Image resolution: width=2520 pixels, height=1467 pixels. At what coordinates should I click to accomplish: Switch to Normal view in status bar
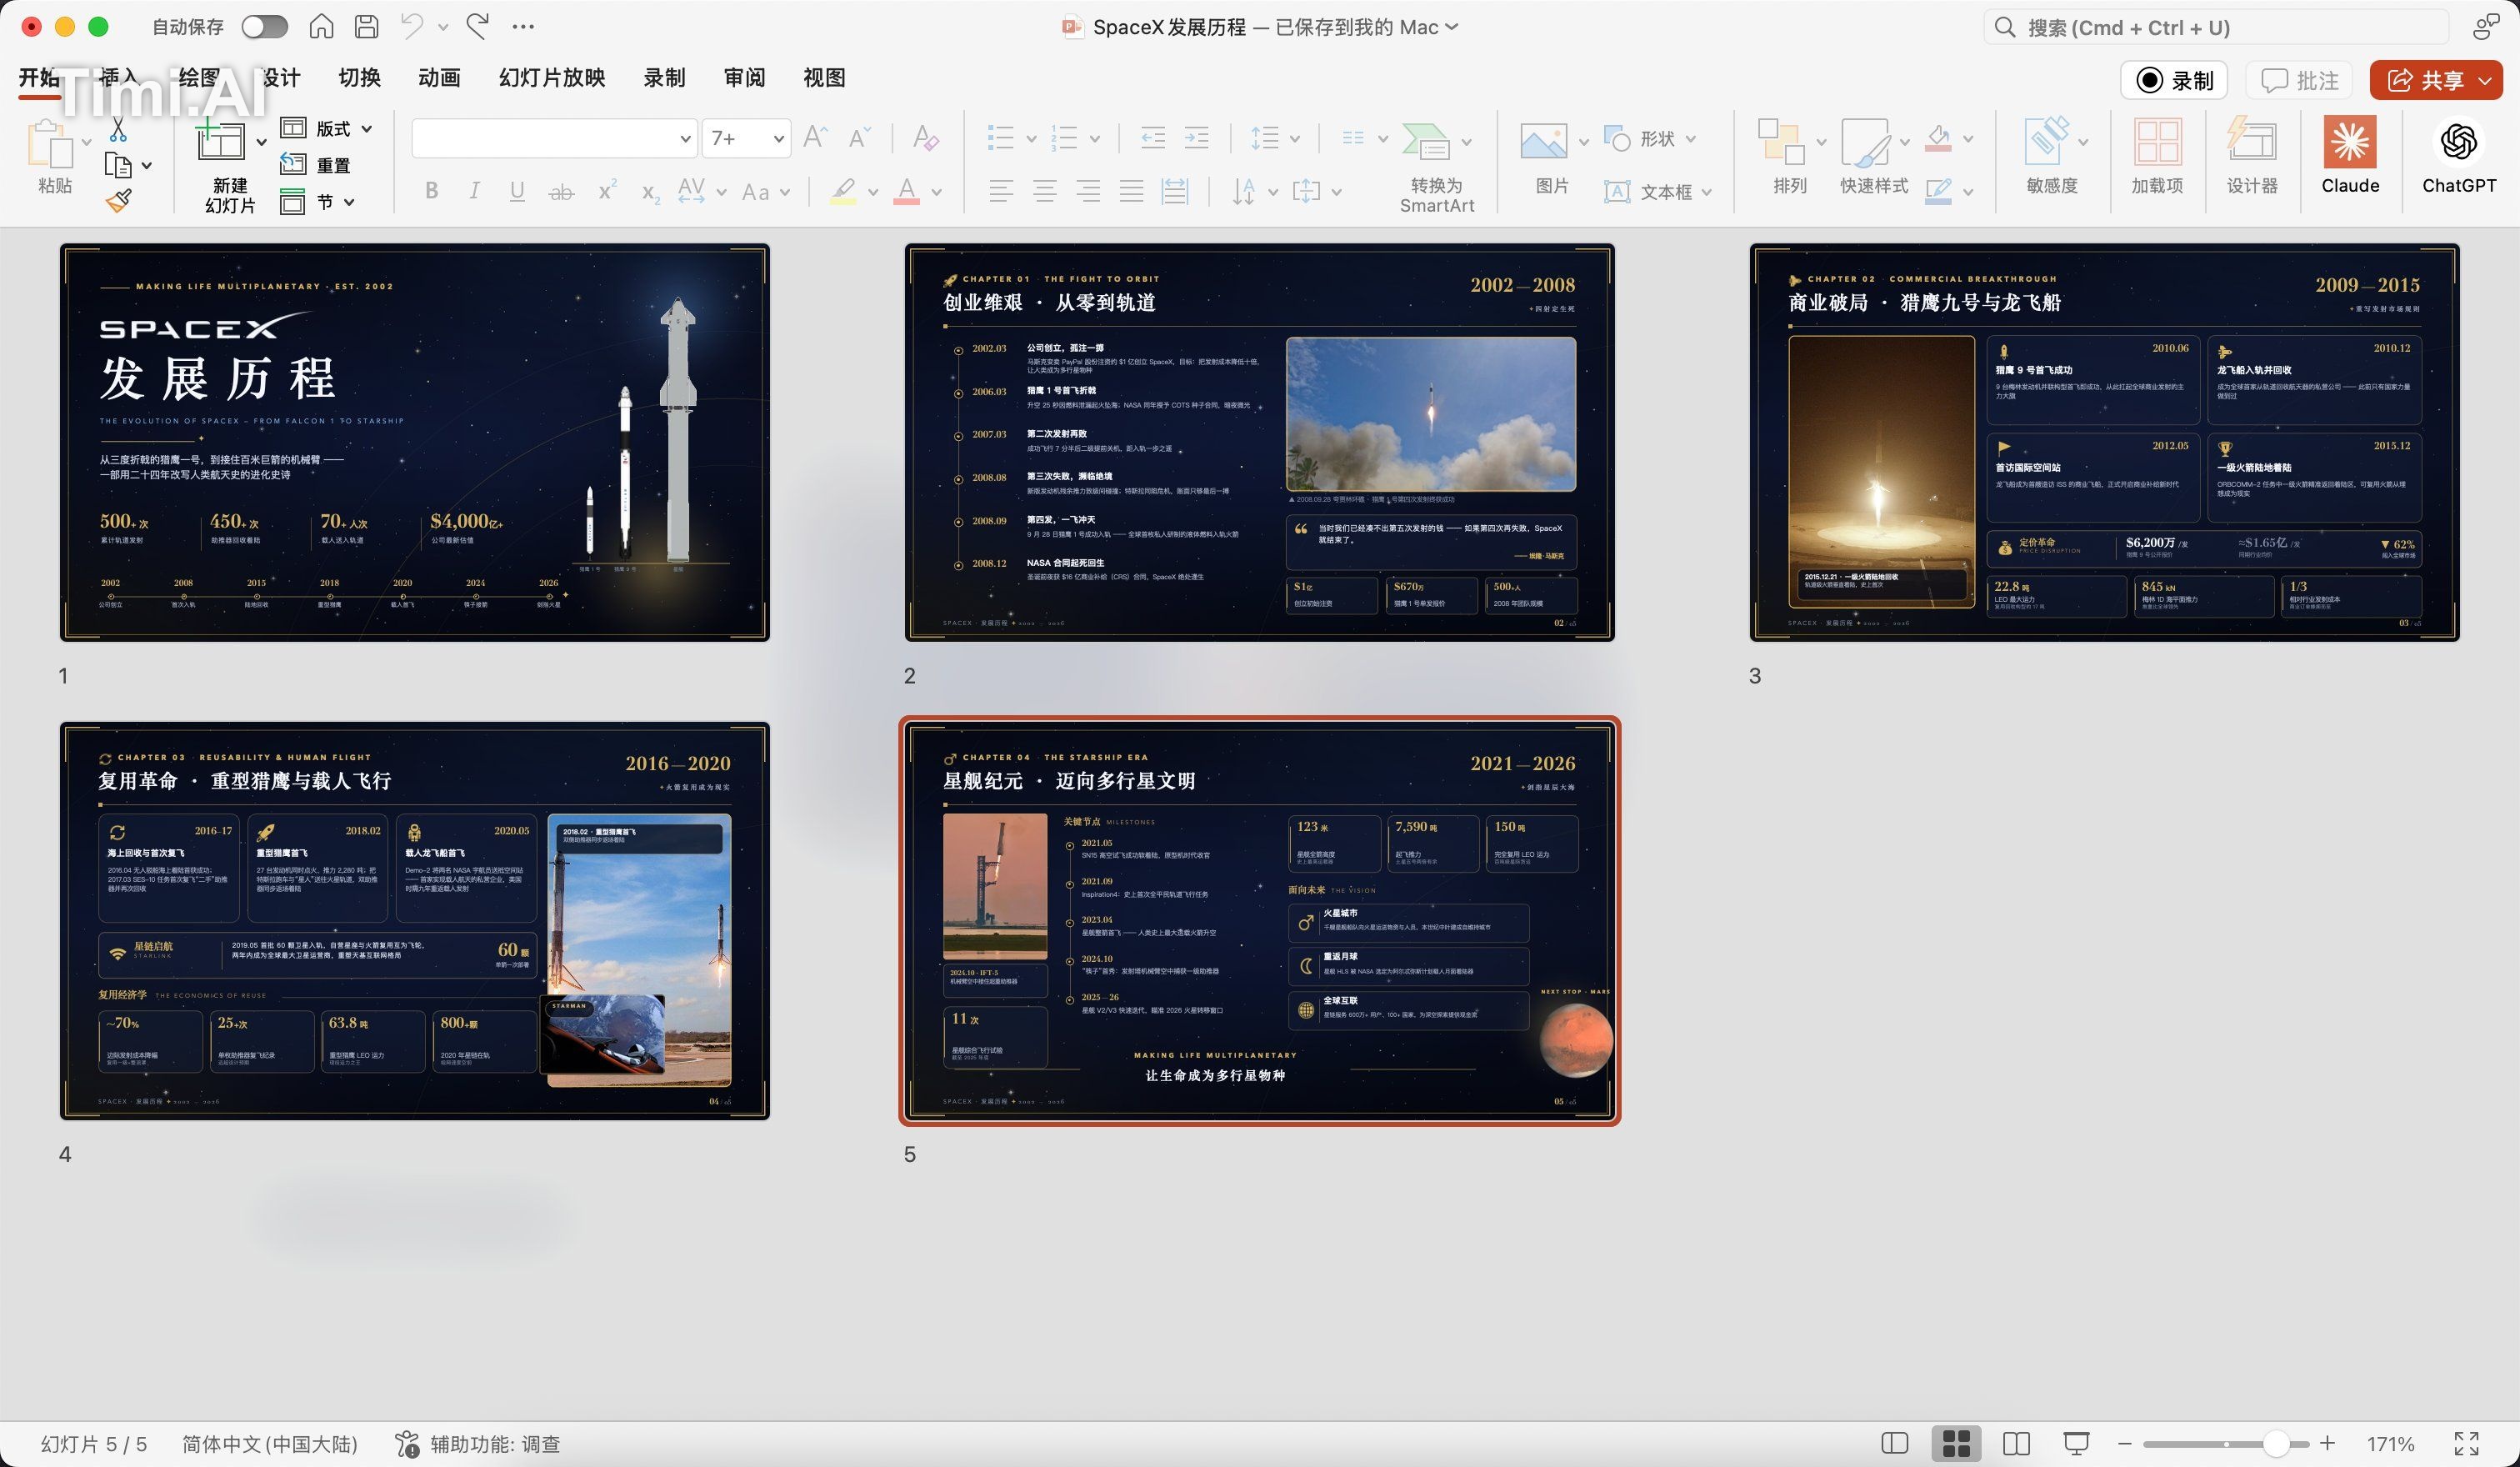tap(1894, 1443)
